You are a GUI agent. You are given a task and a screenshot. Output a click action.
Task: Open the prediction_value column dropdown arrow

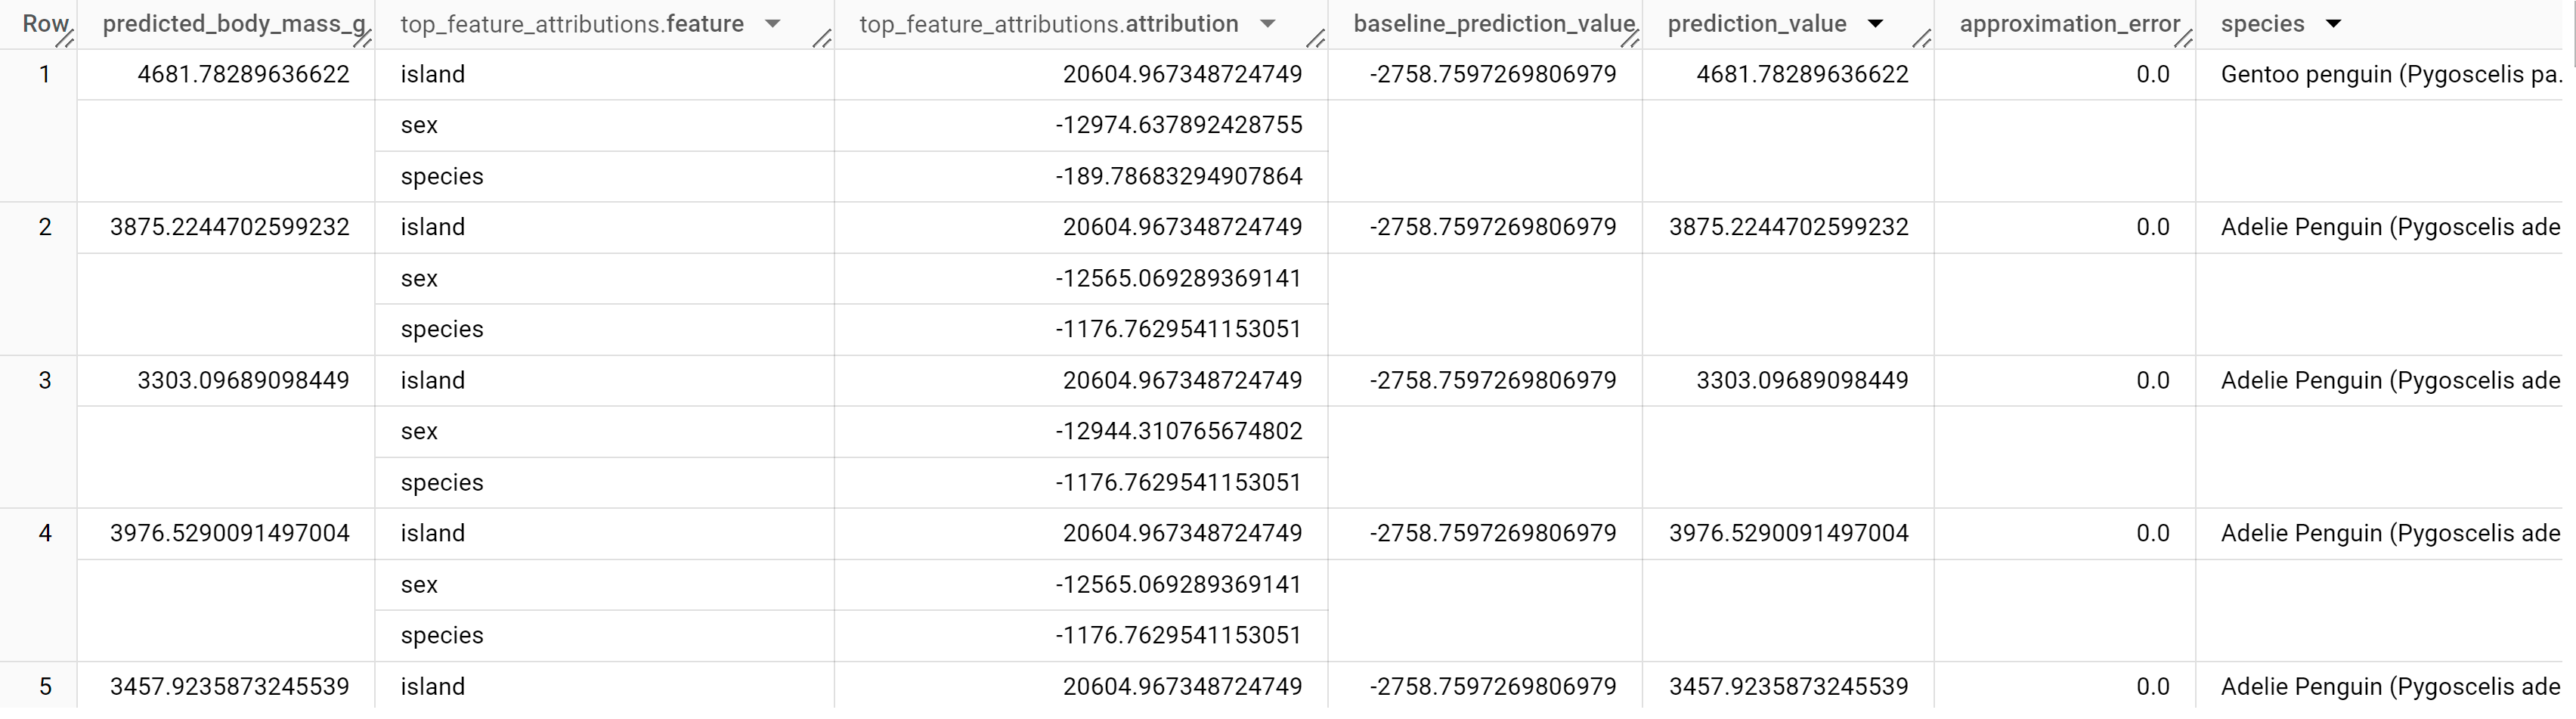coord(1877,23)
